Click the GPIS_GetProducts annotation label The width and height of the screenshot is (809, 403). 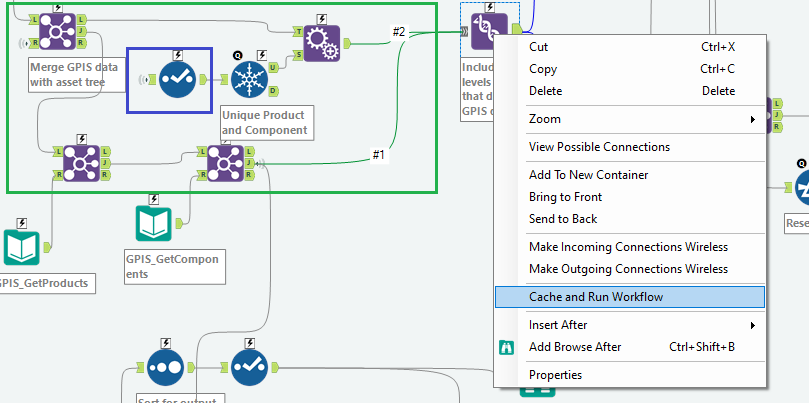point(46,283)
